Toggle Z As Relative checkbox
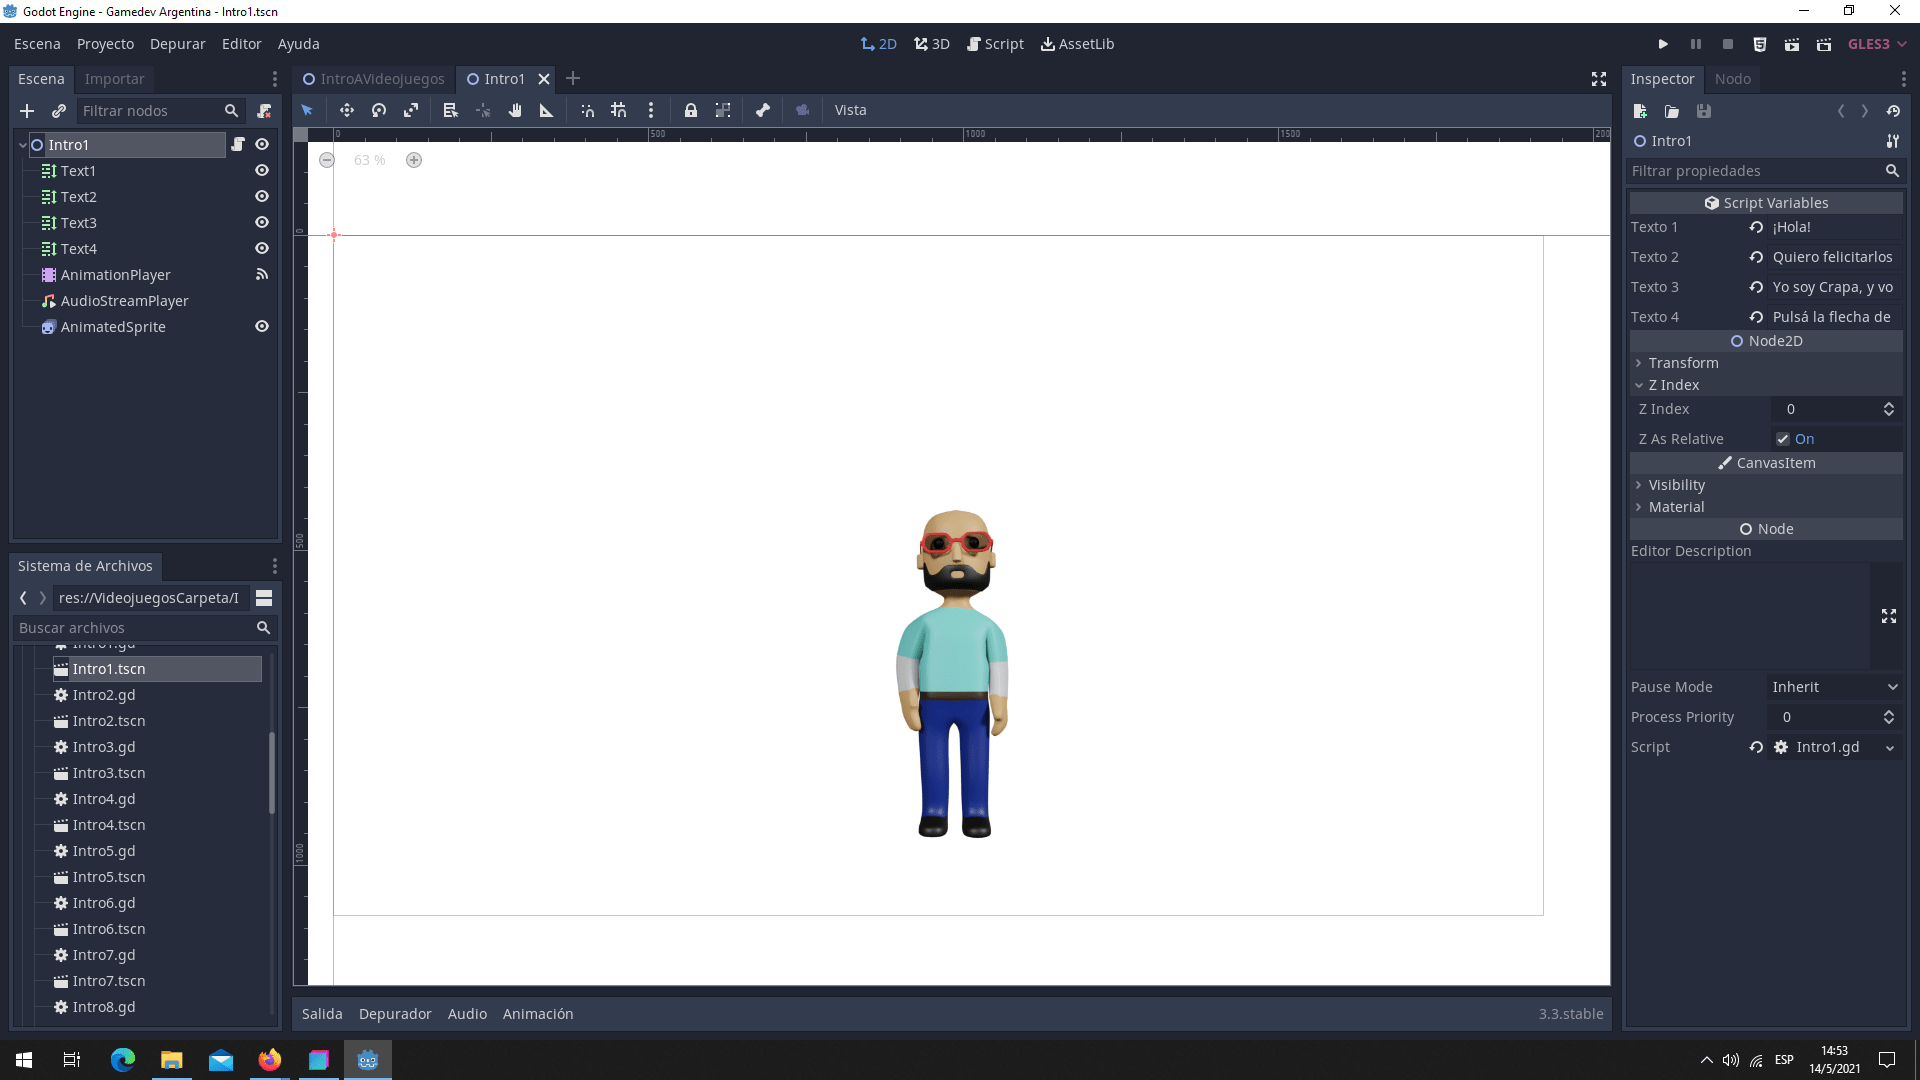Viewport: 1920px width, 1080px height. 1783,439
